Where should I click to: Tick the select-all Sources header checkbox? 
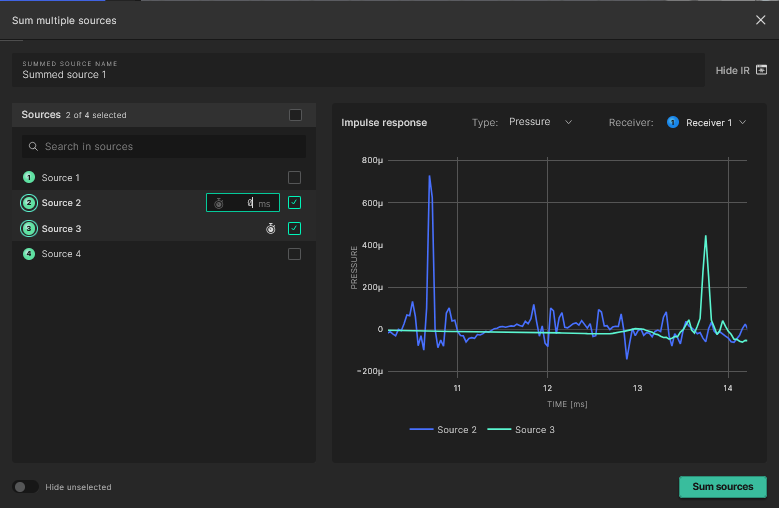[295, 115]
